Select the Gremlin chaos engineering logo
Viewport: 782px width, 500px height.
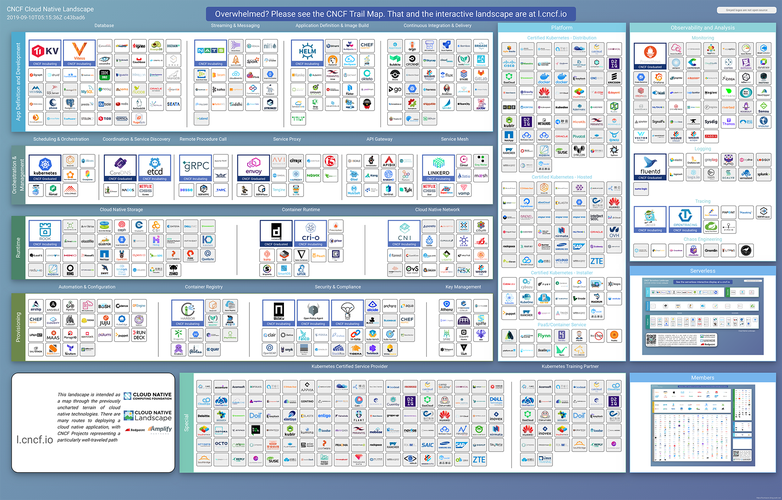click(x=711, y=250)
